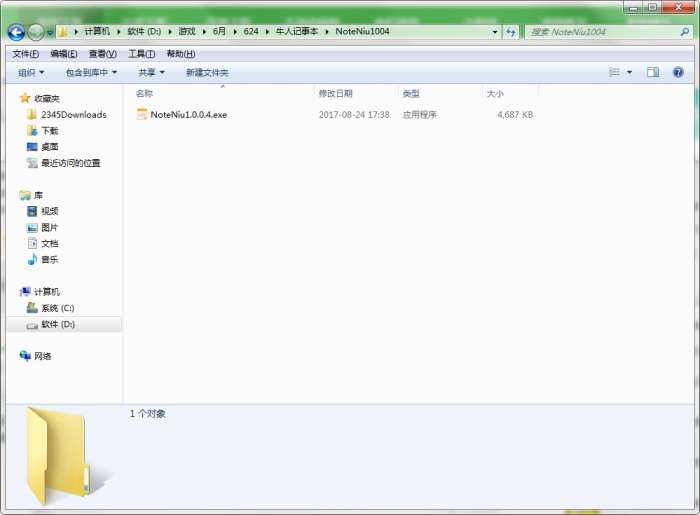700x515 pixels.
Task: Select 计算机 in the address path
Action: coord(97,31)
